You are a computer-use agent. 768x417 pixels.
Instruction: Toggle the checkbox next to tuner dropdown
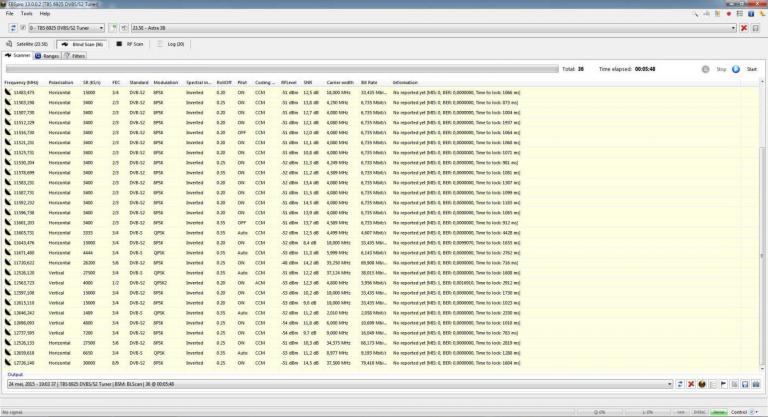[x=21, y=27]
